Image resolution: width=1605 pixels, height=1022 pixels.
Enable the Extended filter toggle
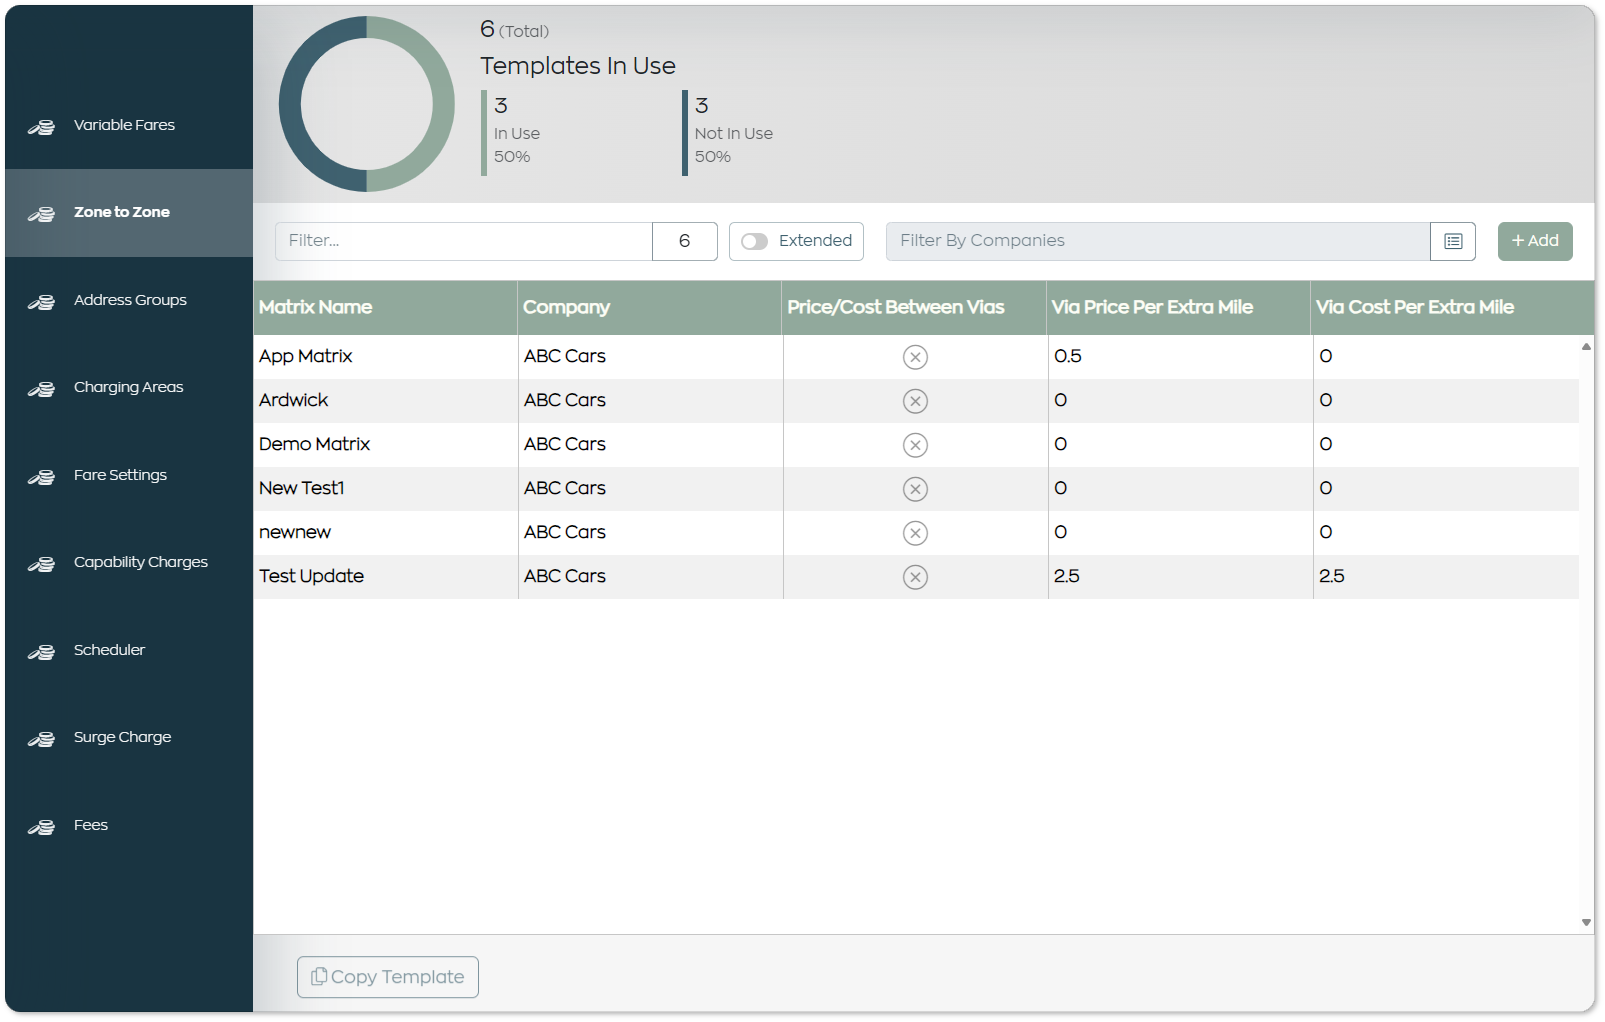[756, 241]
